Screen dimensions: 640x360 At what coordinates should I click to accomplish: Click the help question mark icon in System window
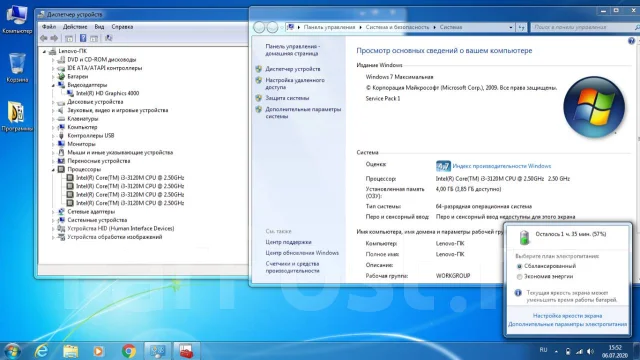pyautogui.click(x=631, y=41)
